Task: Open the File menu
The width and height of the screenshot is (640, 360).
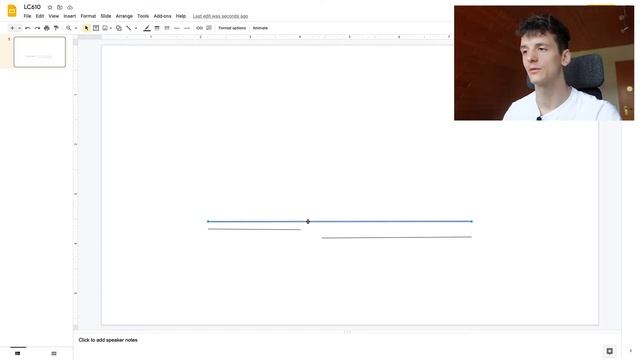Action: (27, 16)
